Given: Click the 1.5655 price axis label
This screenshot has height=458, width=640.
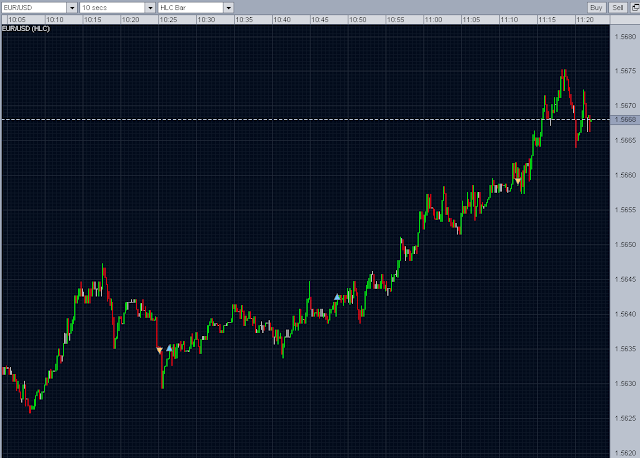Looking at the screenshot, I should click(625, 210).
